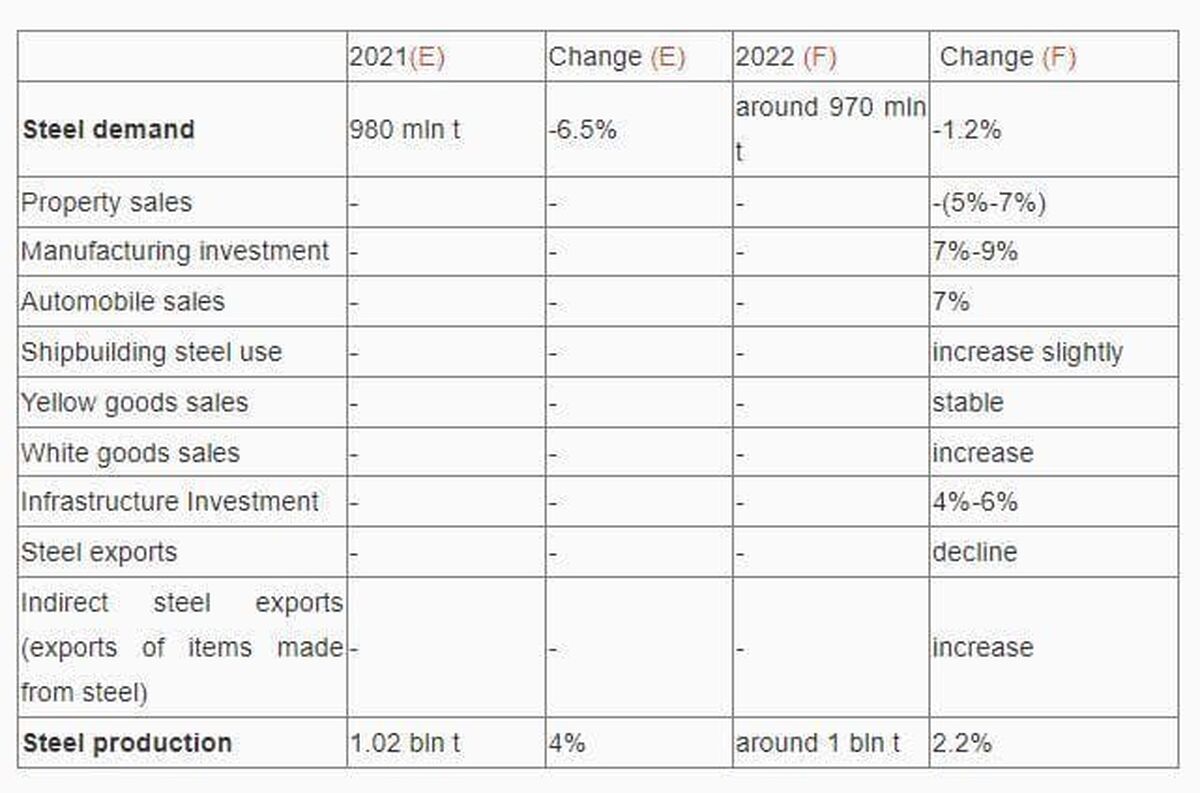Select the Manufacturing investment label
The height and width of the screenshot is (793, 1200).
[x=175, y=251]
